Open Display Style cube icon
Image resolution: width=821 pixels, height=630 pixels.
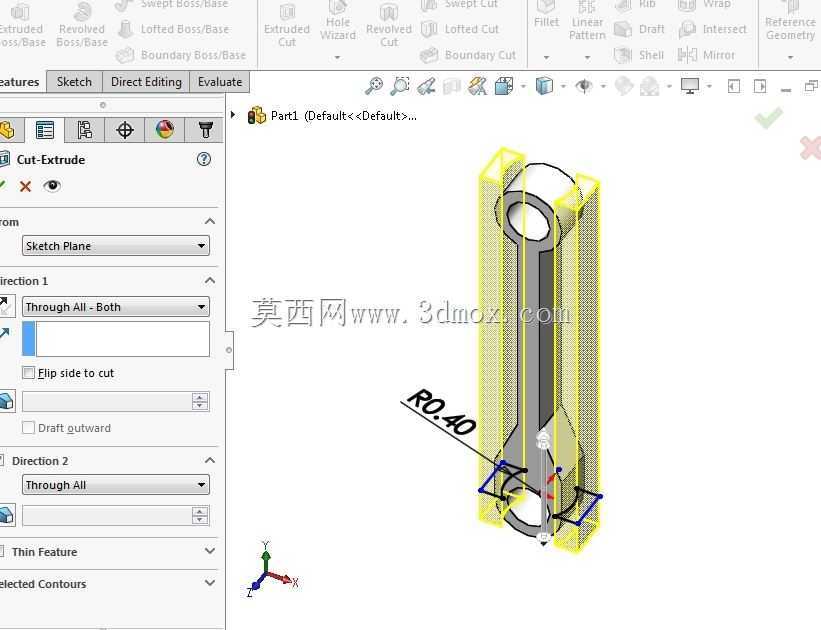pos(544,86)
